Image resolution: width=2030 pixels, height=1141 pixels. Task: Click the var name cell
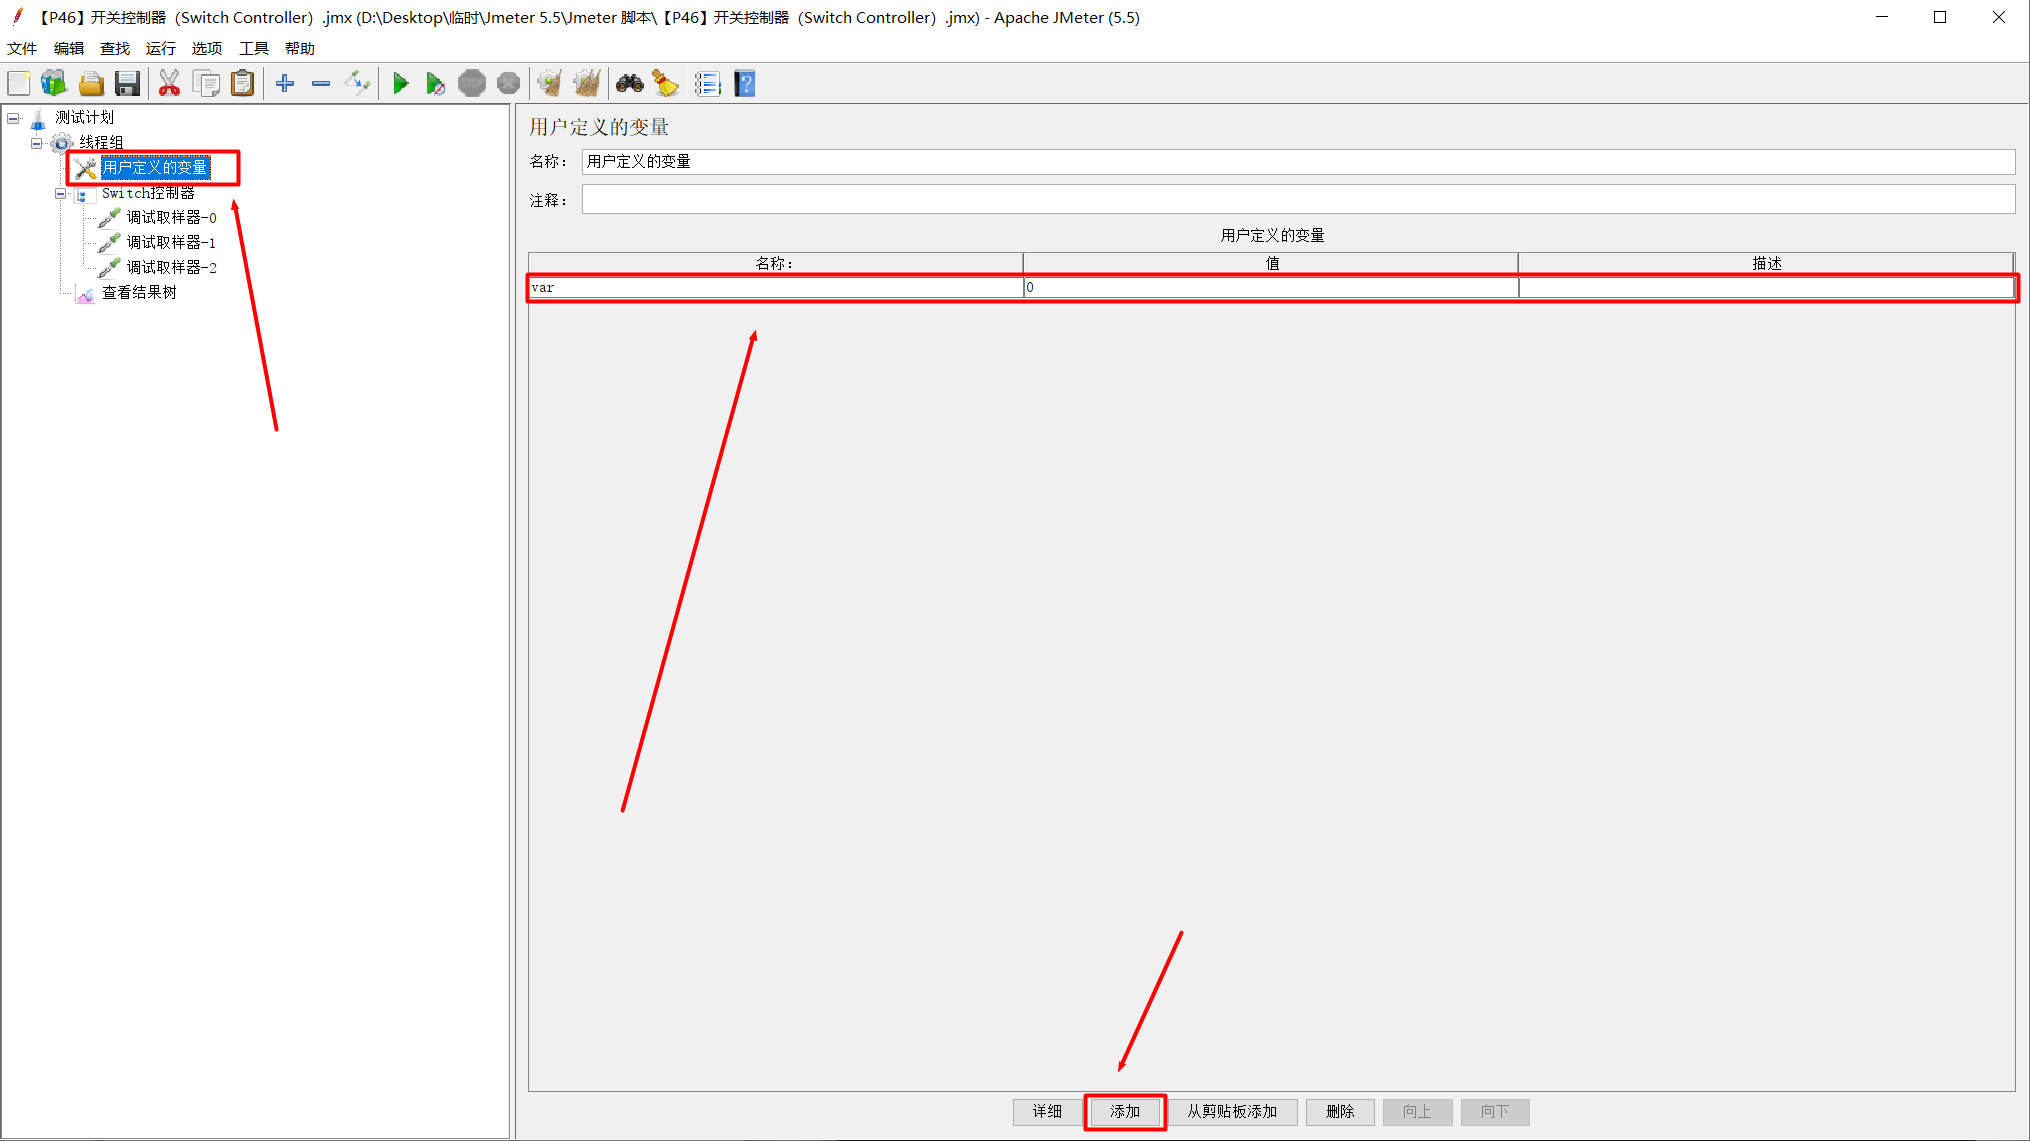[x=776, y=288]
